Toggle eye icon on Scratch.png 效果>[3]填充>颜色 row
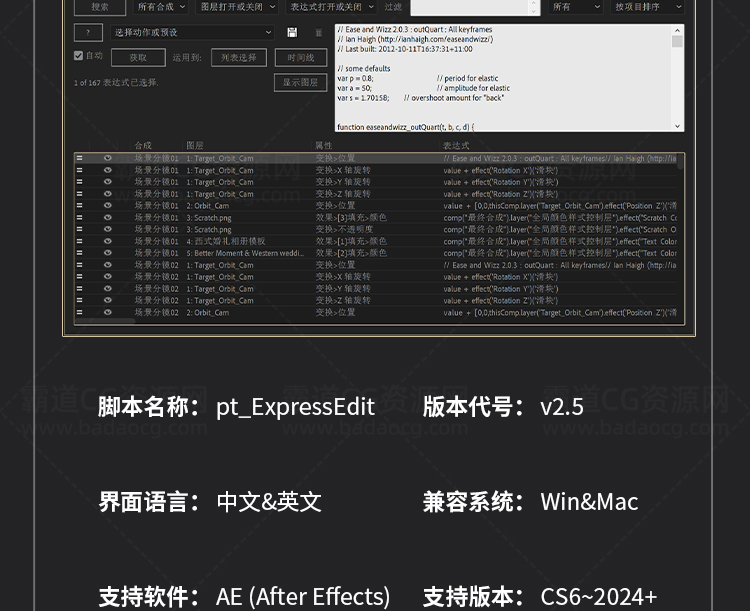750x611 pixels. [x=108, y=217]
